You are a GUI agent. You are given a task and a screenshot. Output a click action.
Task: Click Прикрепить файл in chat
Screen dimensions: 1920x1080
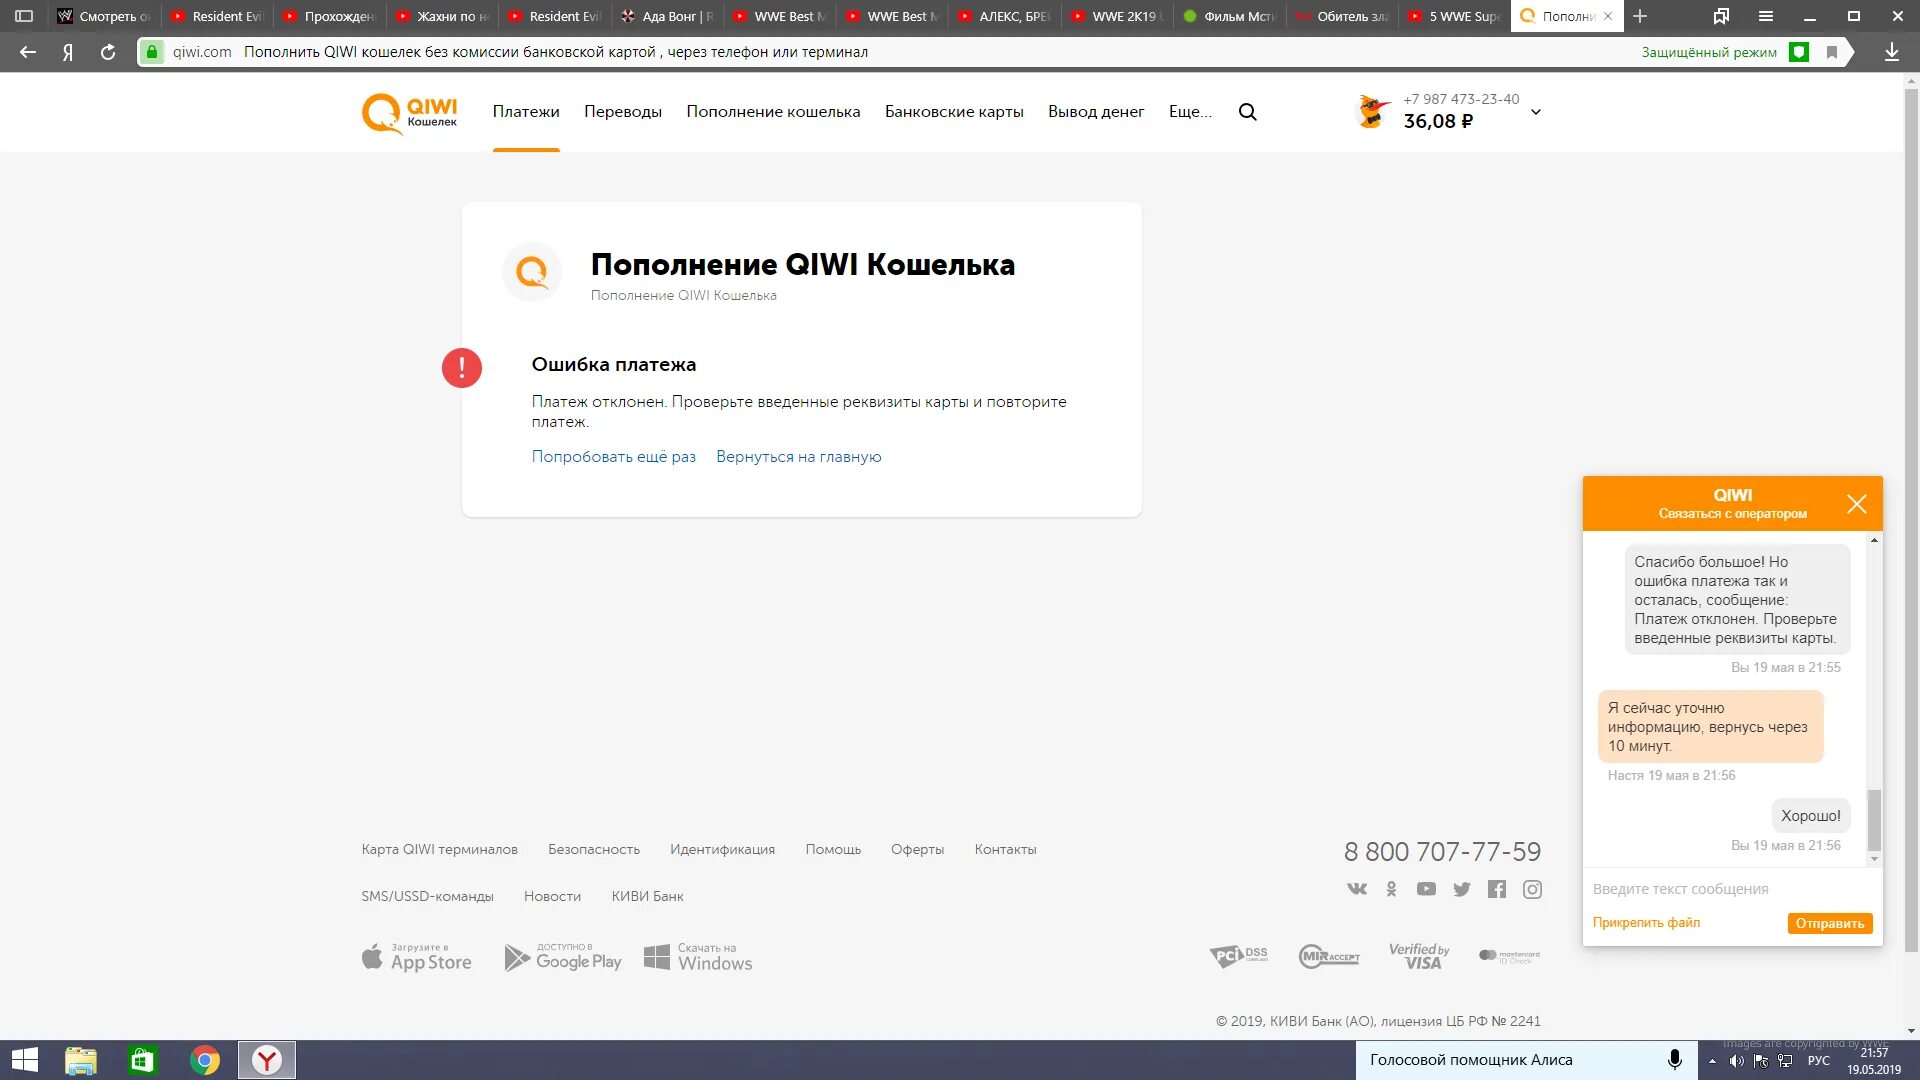1646,923
